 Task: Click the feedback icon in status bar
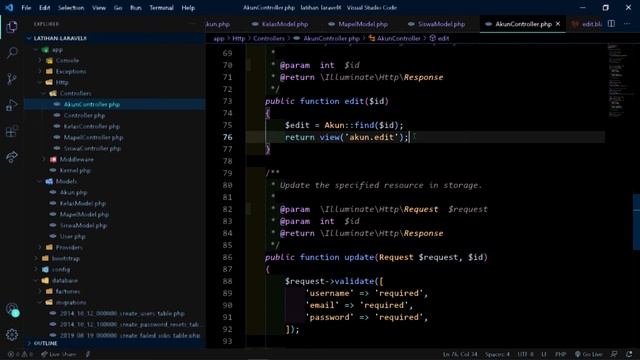pos(614,354)
